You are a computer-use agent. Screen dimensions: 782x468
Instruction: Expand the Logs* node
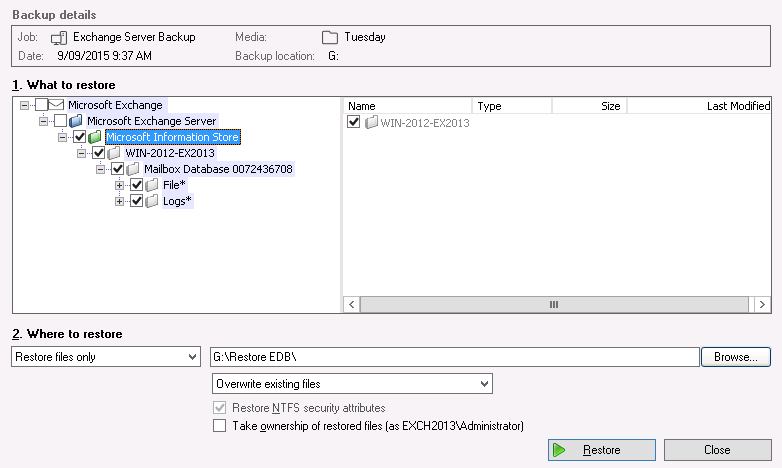click(x=119, y=201)
